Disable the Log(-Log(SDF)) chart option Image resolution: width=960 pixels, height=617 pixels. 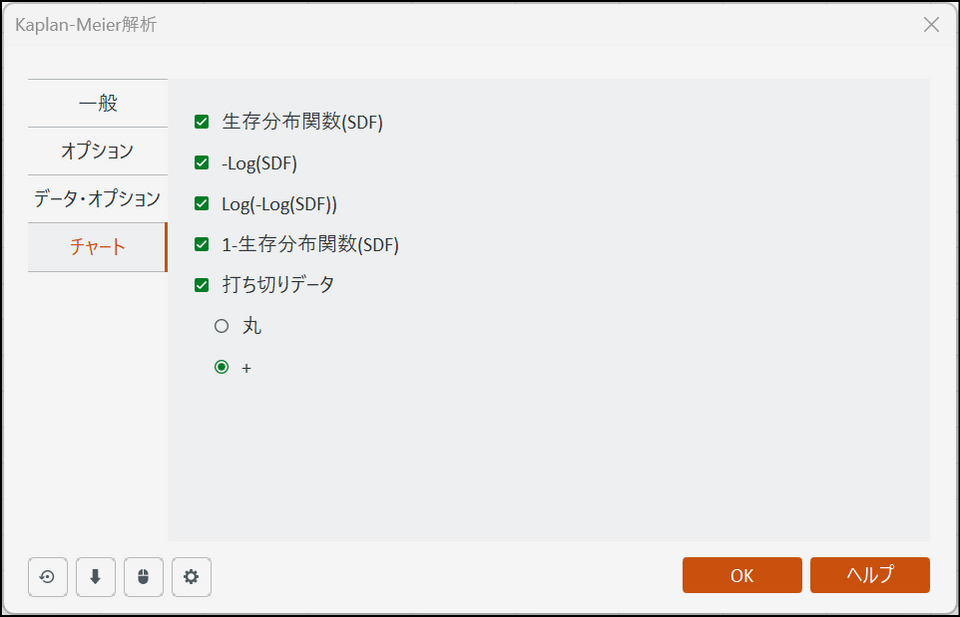pos(202,204)
